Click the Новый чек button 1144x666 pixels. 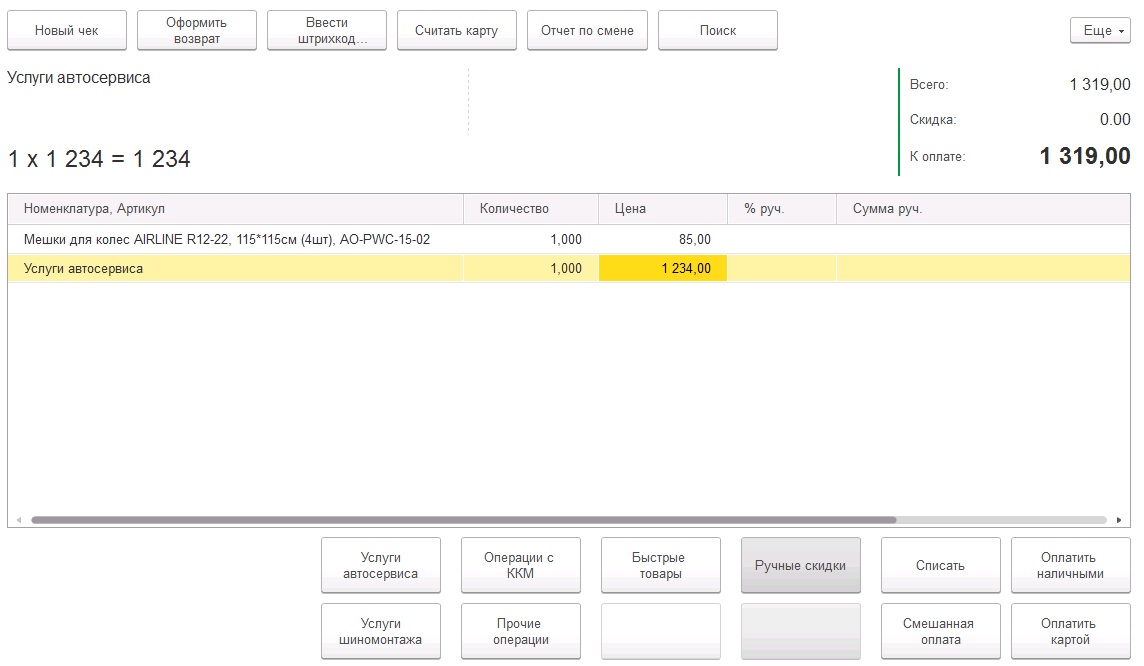tap(67, 31)
